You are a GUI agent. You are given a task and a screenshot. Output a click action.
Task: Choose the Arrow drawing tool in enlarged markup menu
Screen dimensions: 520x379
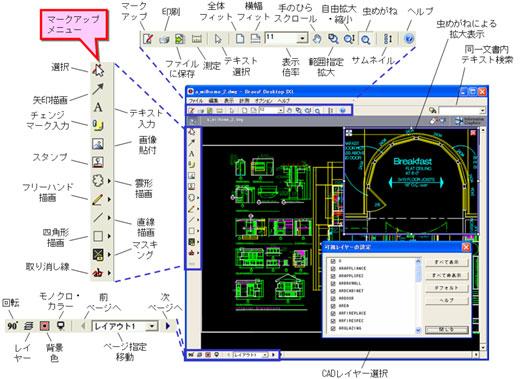pyautogui.click(x=98, y=89)
